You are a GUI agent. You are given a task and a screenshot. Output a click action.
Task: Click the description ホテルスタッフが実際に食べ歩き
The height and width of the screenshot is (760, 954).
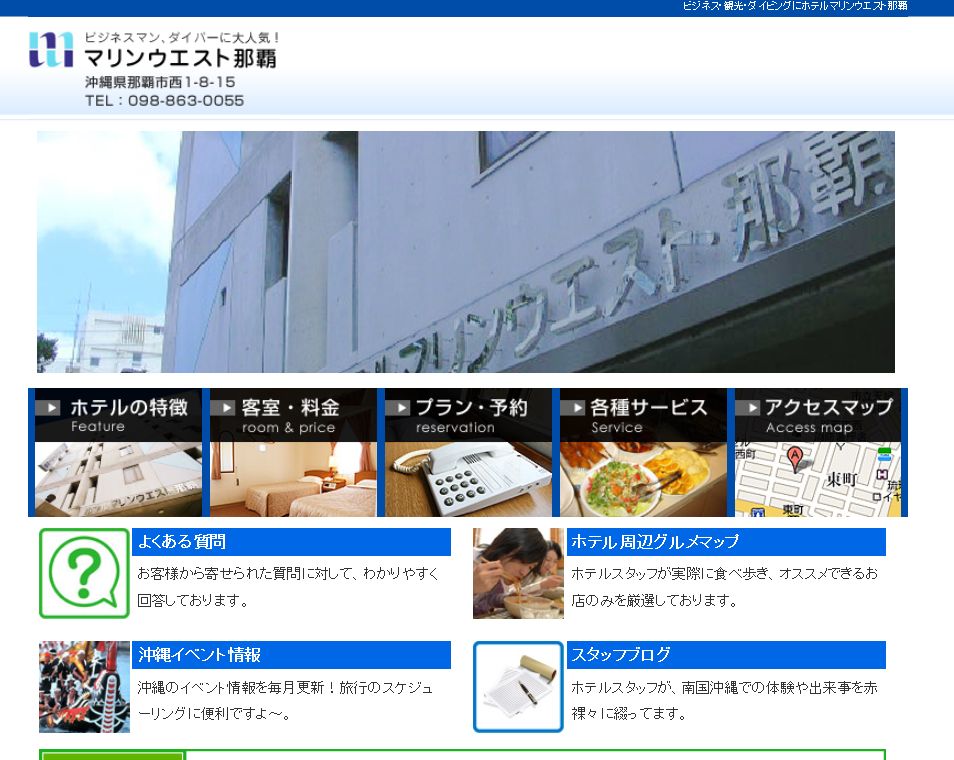(x=724, y=587)
